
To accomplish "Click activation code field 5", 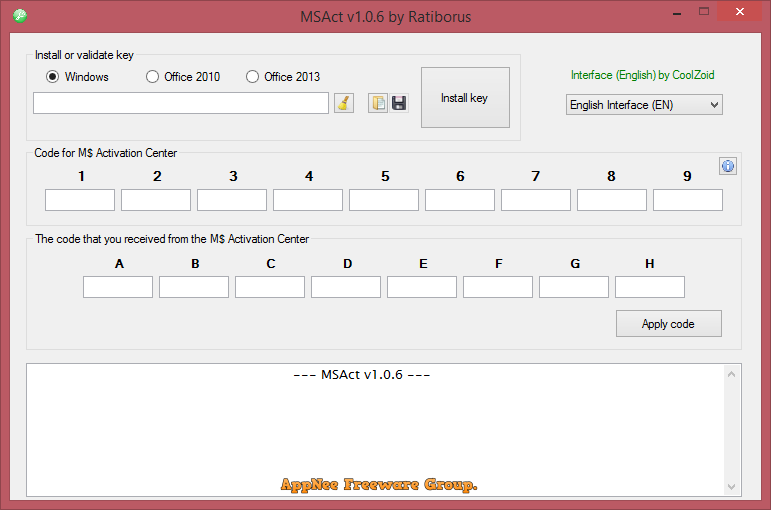I will (x=384, y=200).
